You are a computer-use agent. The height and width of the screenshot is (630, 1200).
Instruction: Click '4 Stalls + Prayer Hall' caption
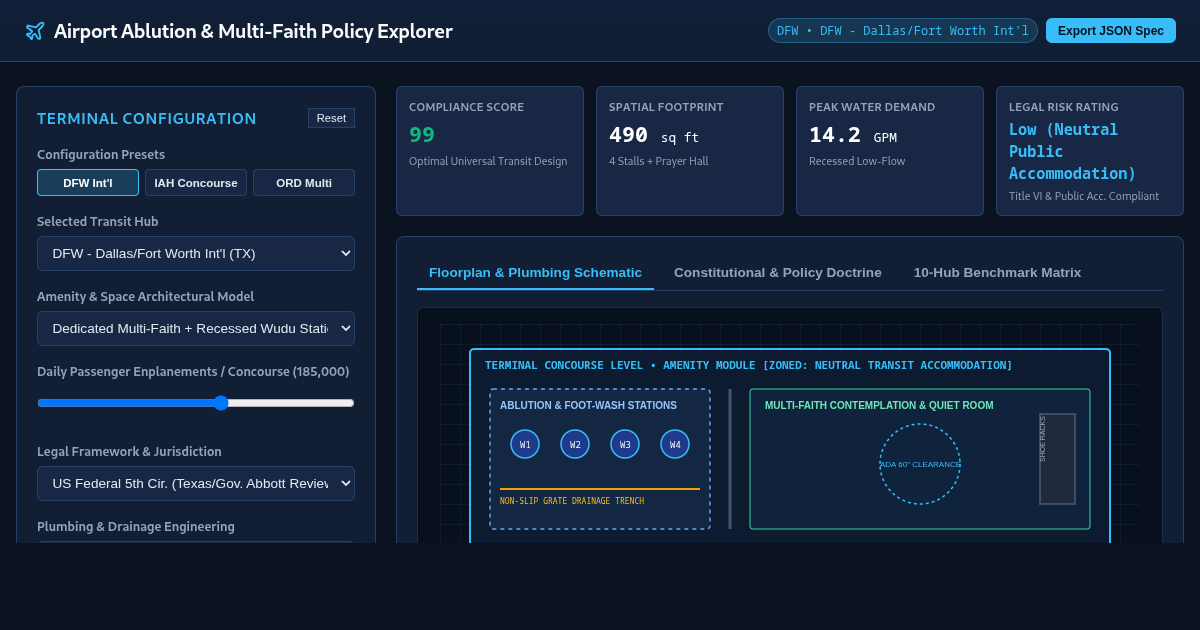(658, 161)
